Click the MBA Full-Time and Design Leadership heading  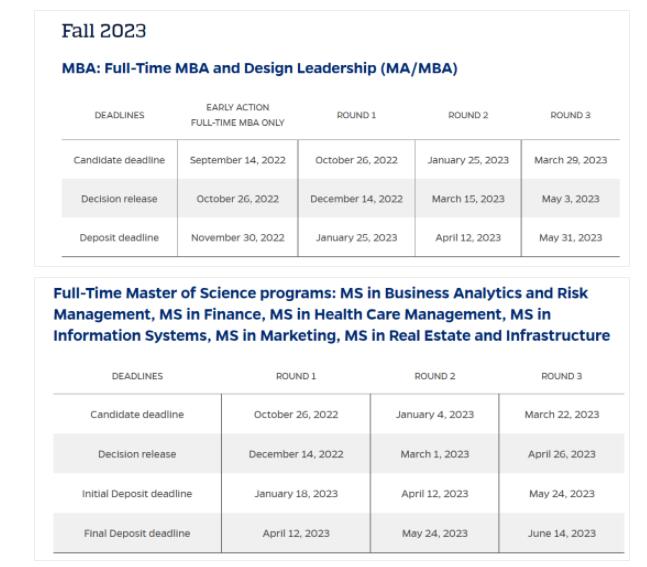260,69
